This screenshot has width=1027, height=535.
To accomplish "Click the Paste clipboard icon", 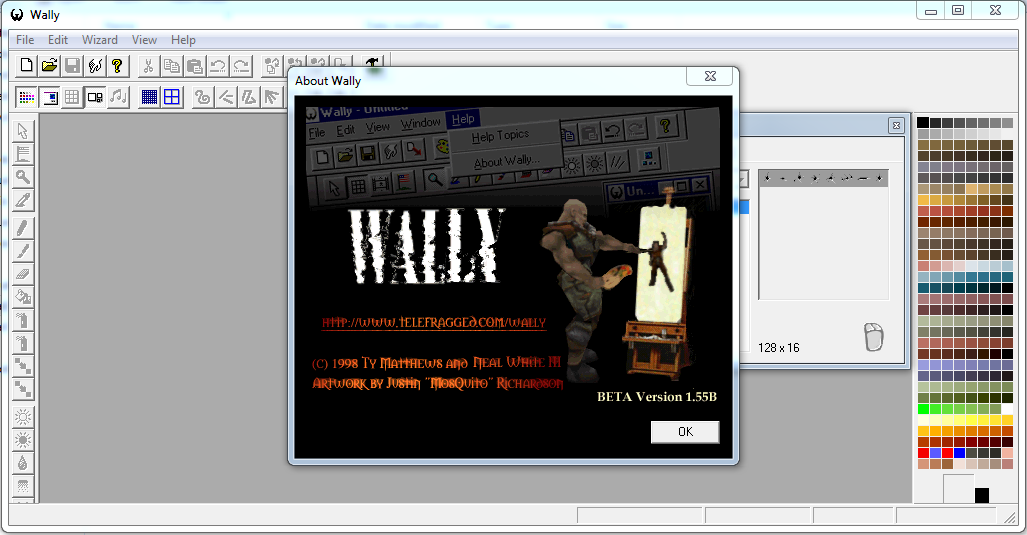I will 195,65.
